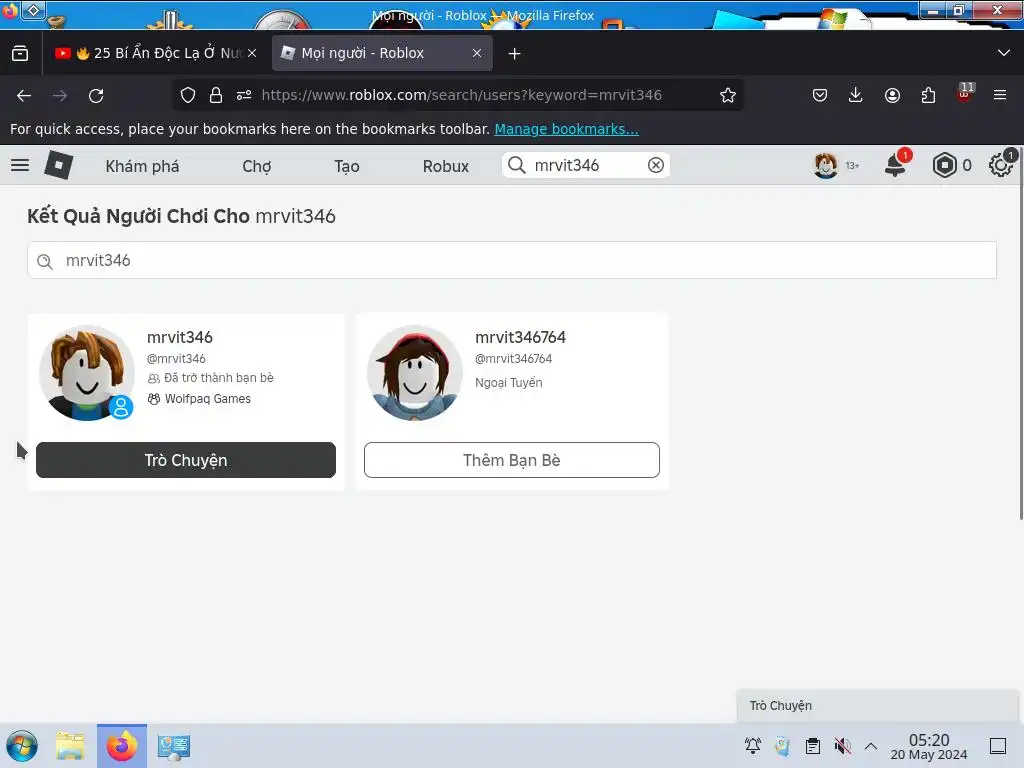1024x768 pixels.
Task: Go to Roblox home via the logo
Action: [x=59, y=165]
